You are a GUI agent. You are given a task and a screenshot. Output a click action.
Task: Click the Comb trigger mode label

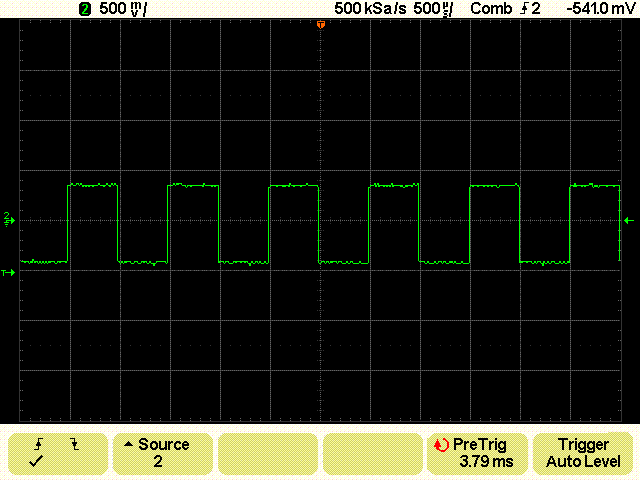491,9
